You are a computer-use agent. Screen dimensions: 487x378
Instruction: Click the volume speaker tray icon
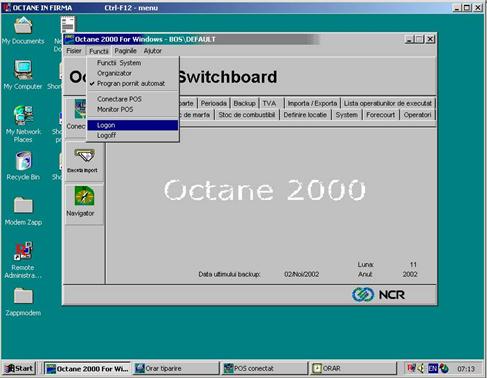421,368
